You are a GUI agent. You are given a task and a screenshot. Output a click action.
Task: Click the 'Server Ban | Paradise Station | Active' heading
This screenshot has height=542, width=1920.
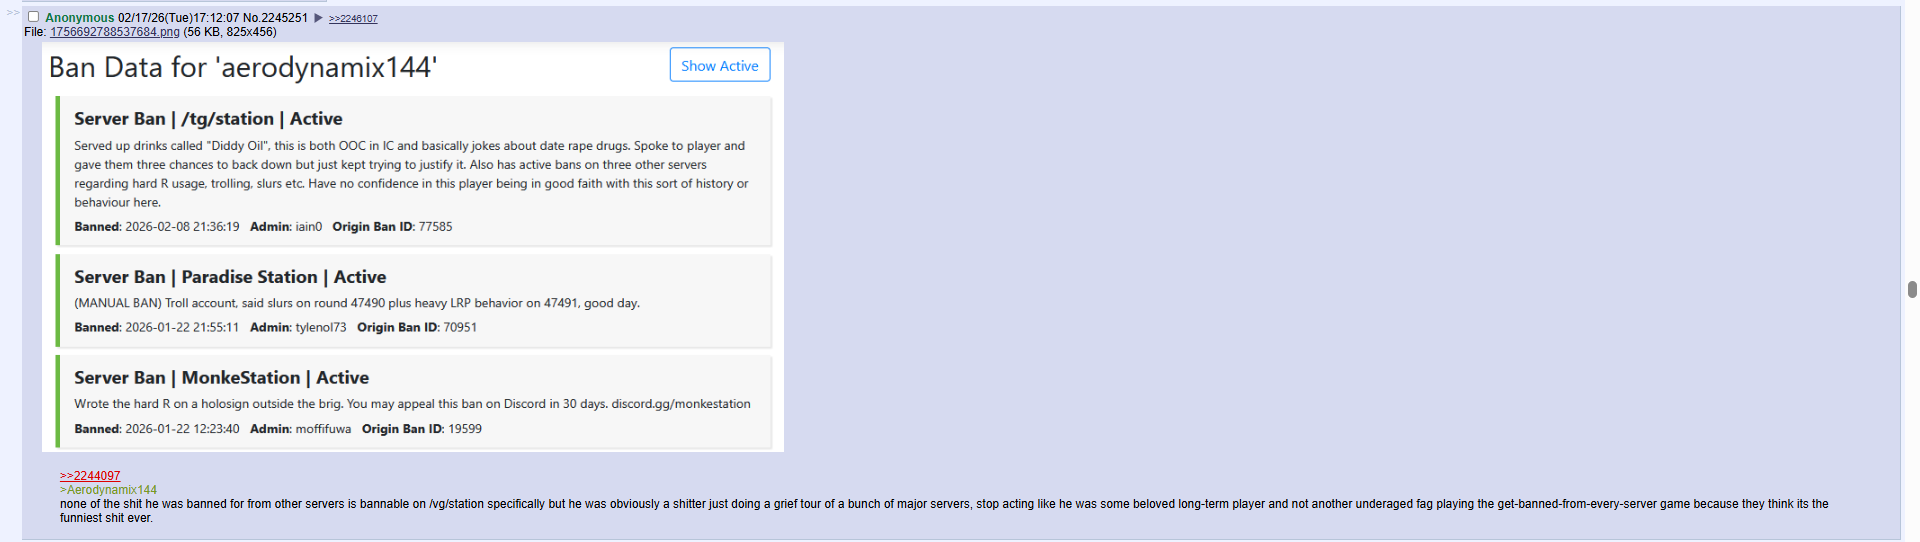click(230, 277)
